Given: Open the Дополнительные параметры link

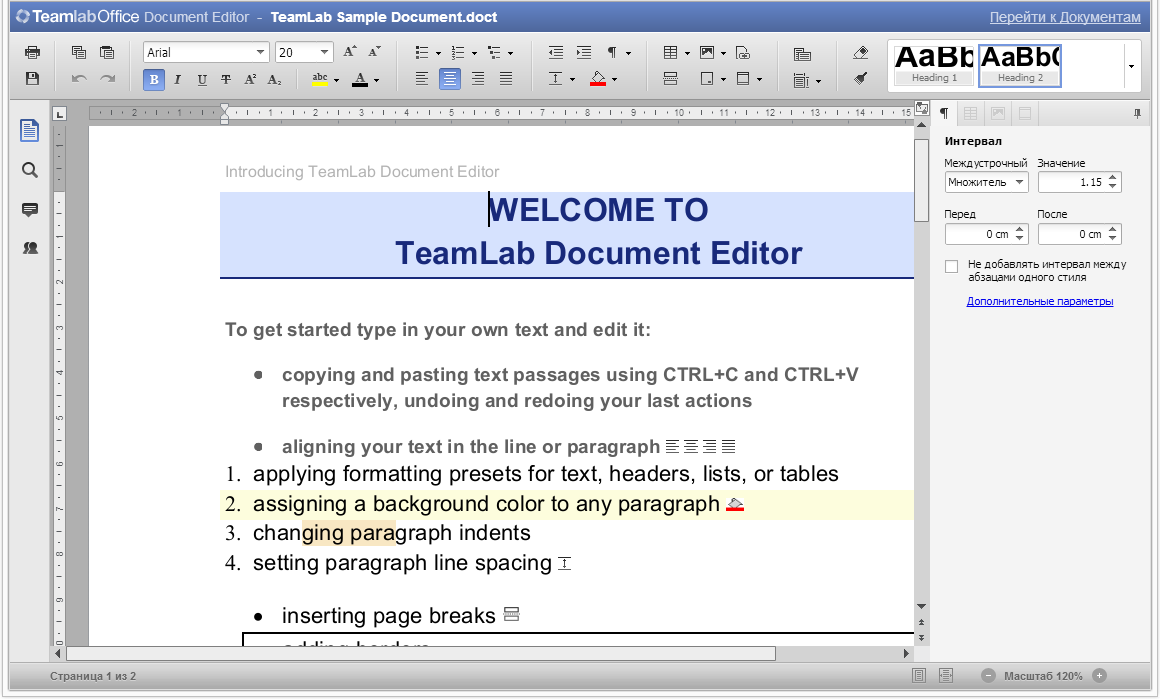Looking at the screenshot, I should tap(1039, 301).
